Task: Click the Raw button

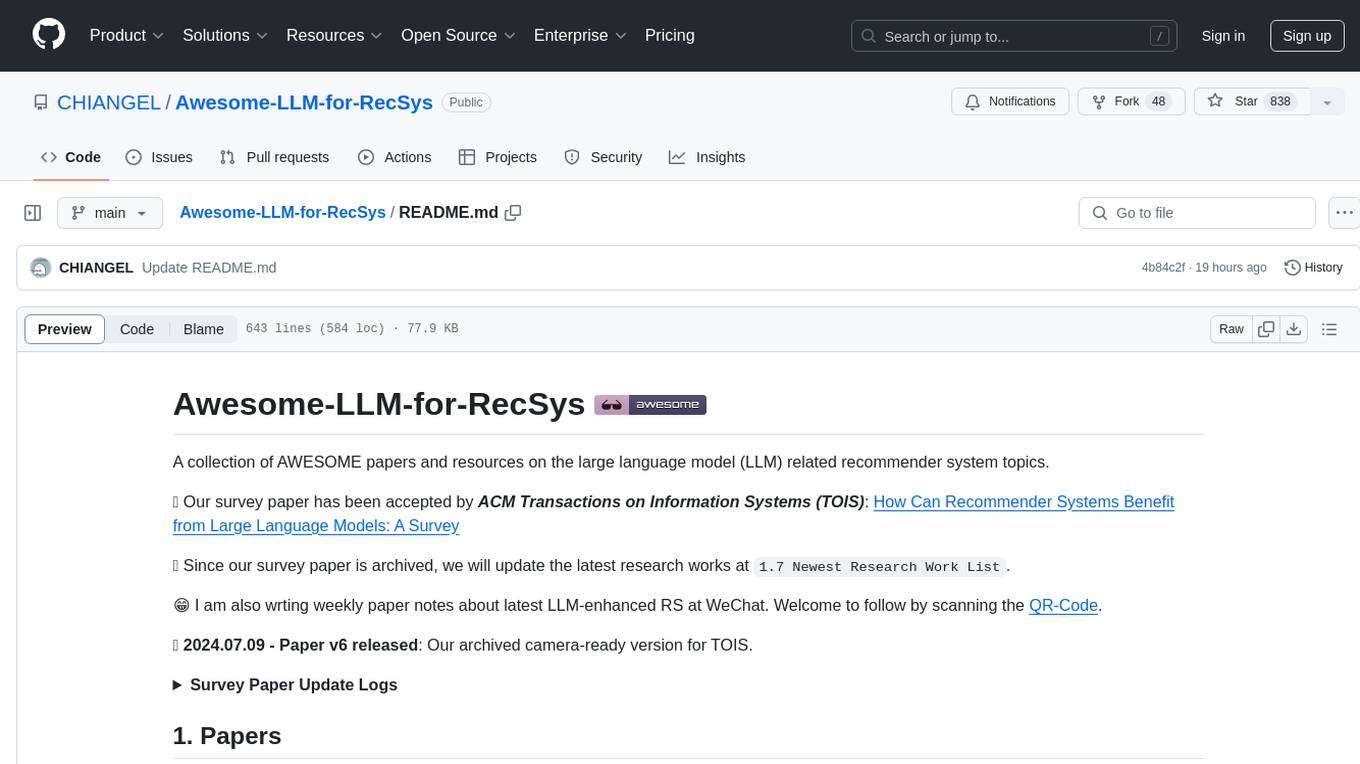Action: tap(1232, 329)
